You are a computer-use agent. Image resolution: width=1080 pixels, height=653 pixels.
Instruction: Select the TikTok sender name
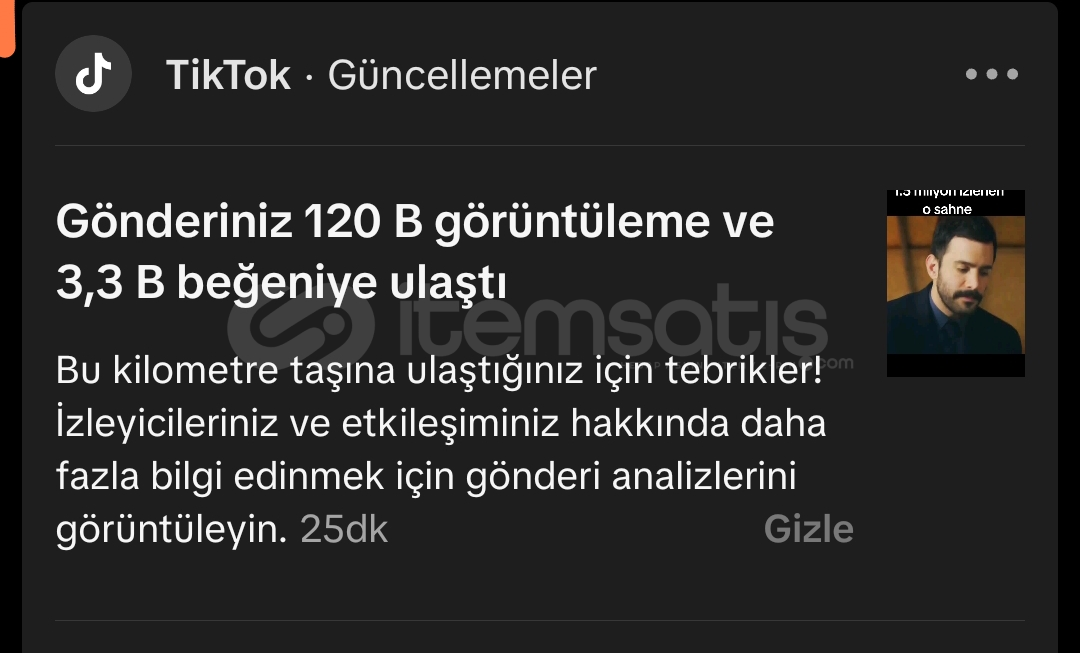228,74
